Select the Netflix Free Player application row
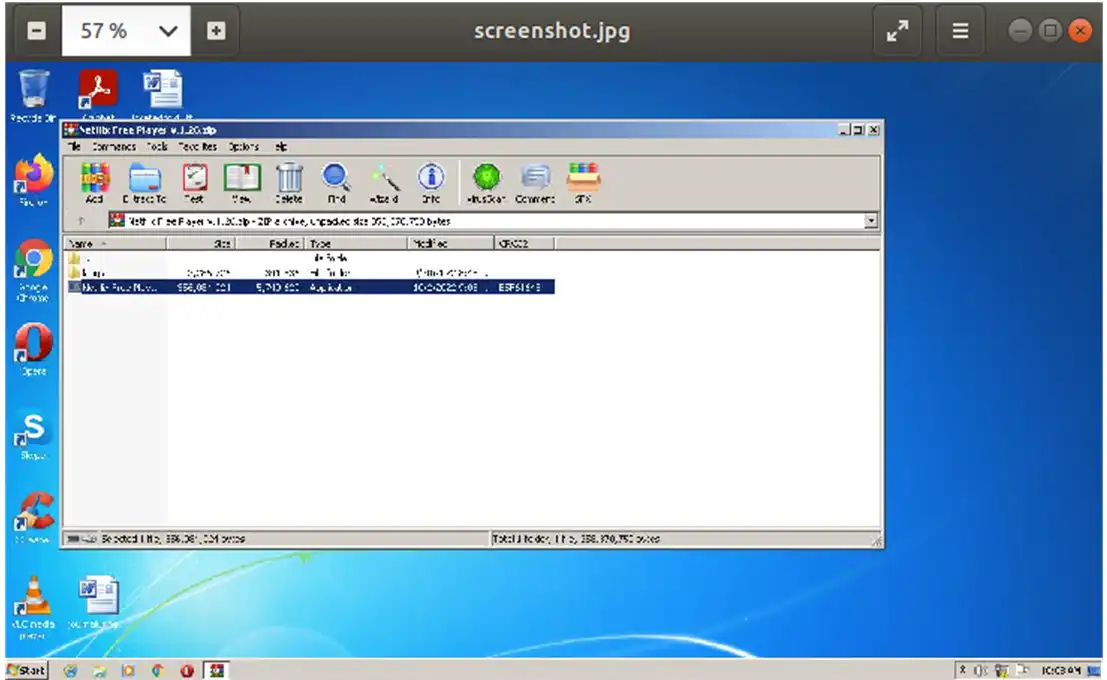The image size is (1107, 680). [310, 287]
